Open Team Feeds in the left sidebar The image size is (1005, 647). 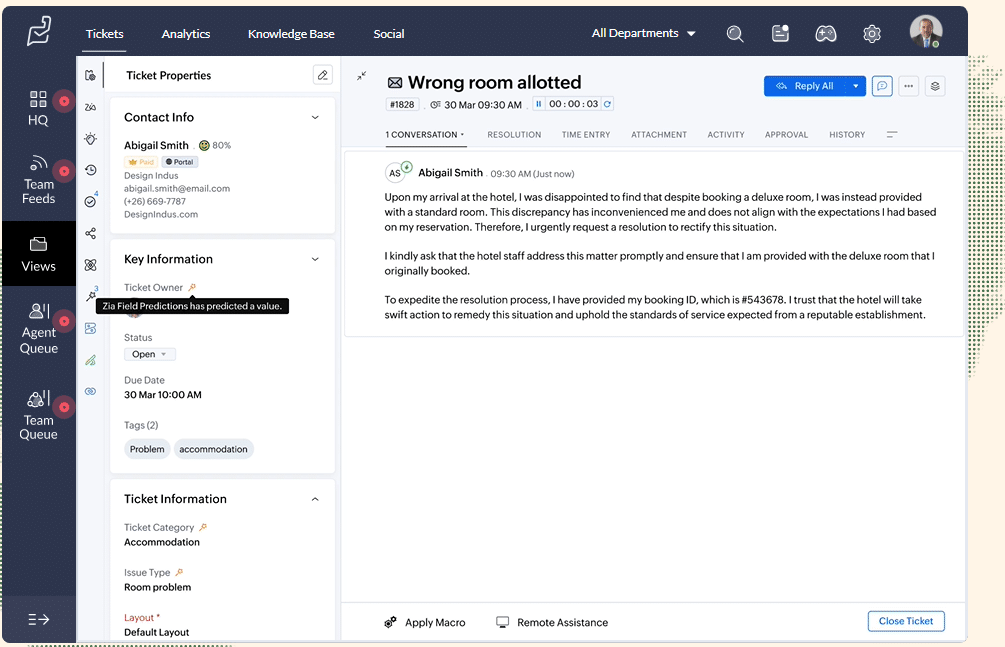tap(38, 180)
